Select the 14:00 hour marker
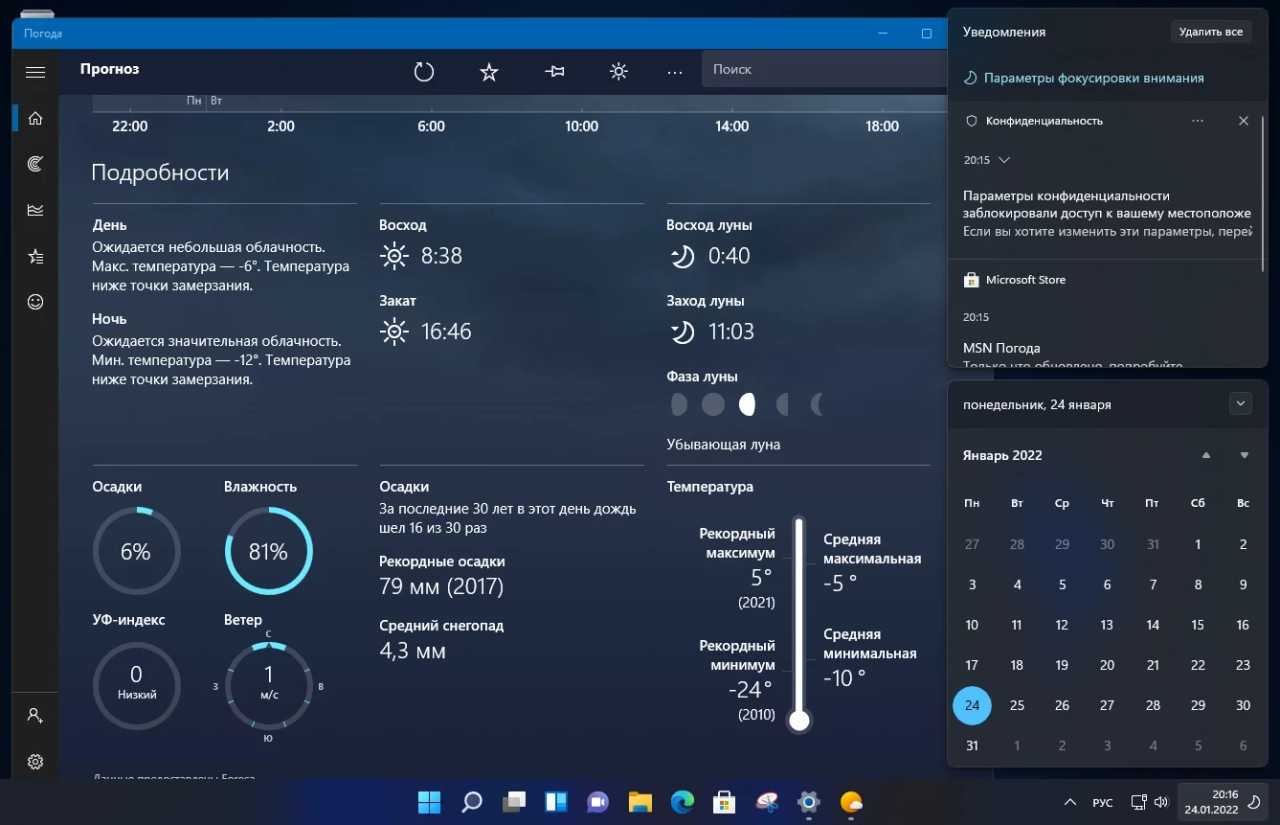The width and height of the screenshot is (1280, 825). (732, 126)
